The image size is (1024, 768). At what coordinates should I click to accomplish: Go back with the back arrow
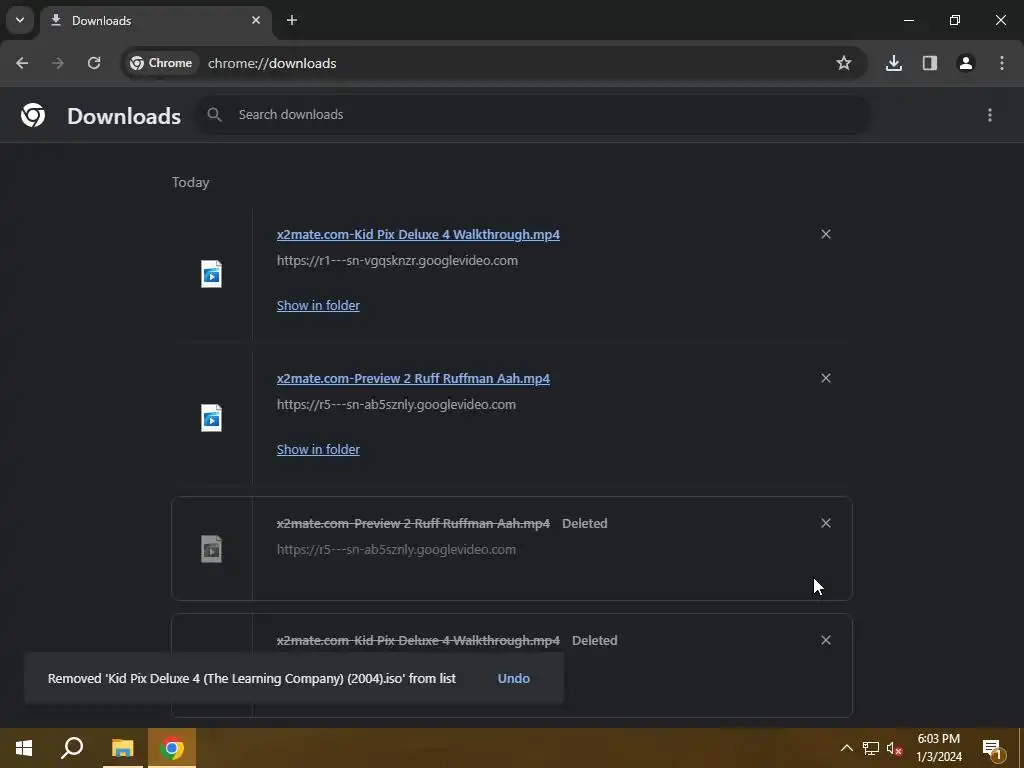coord(22,63)
